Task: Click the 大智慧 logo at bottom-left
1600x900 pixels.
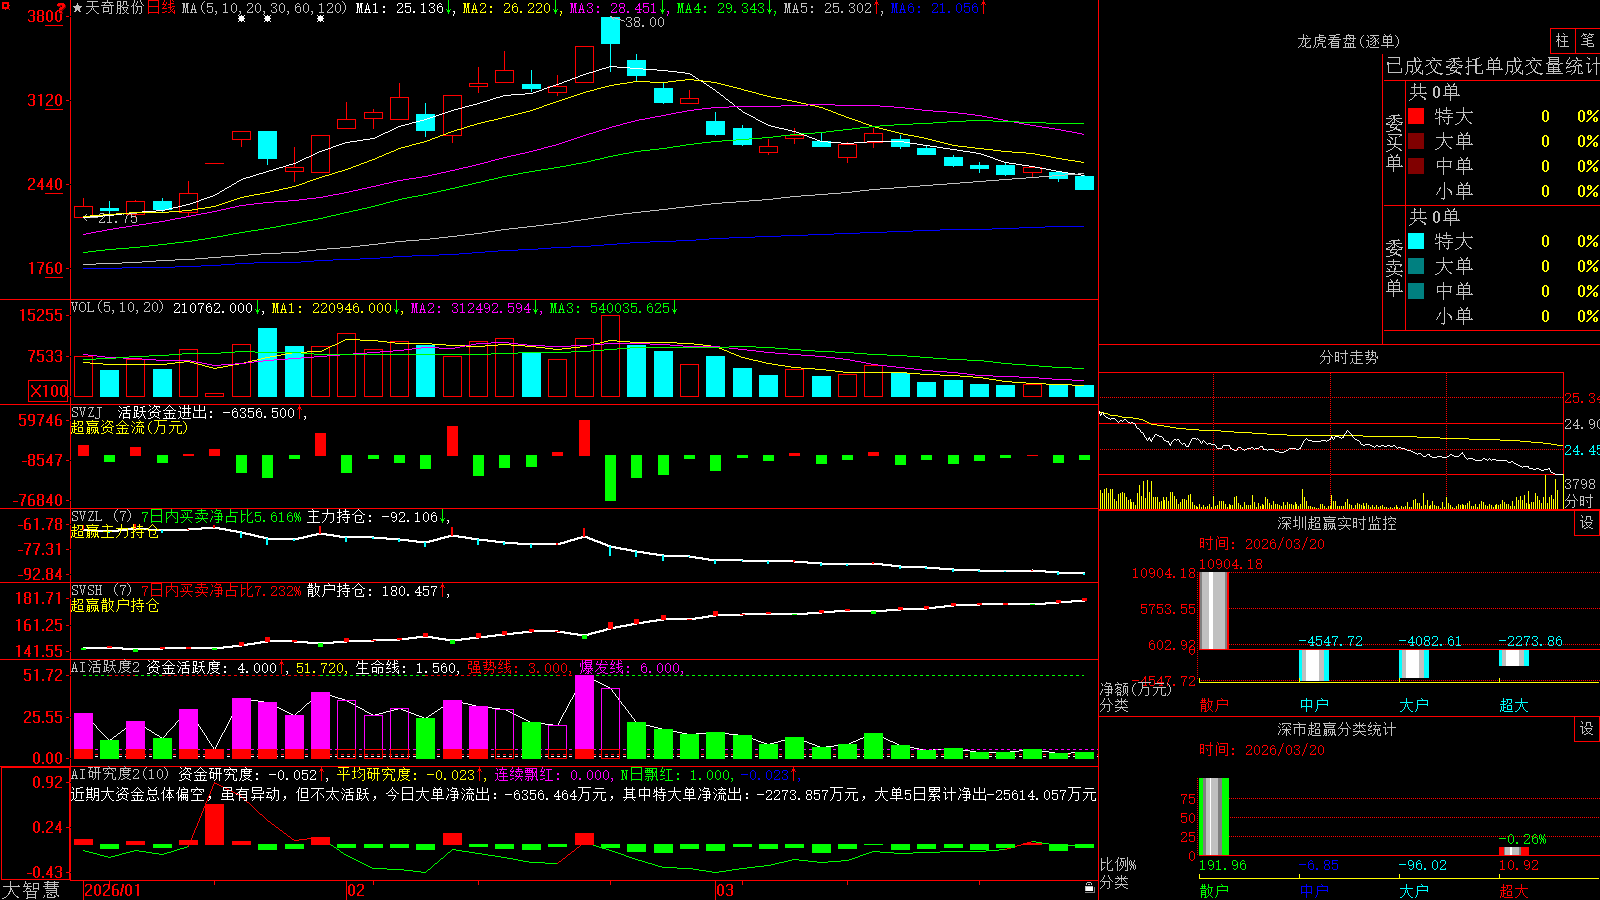Action: pos(31,890)
